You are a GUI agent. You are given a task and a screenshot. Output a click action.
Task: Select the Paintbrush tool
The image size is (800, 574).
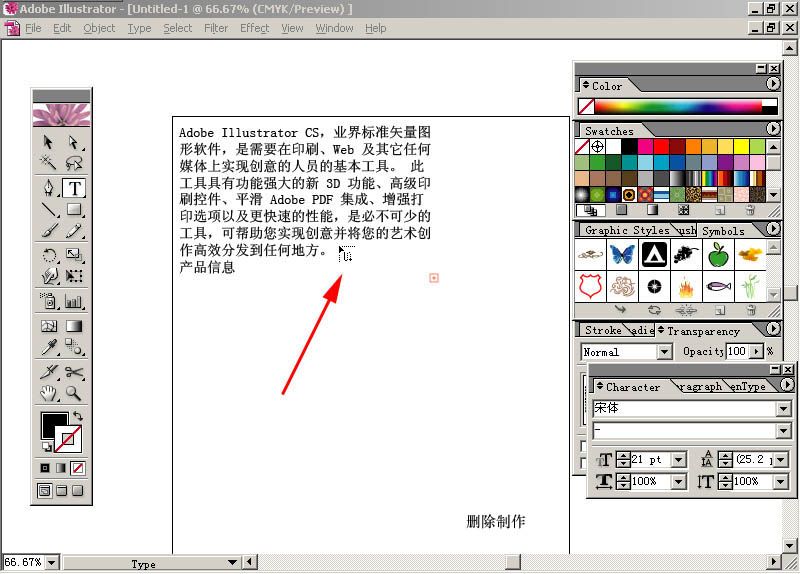point(48,231)
